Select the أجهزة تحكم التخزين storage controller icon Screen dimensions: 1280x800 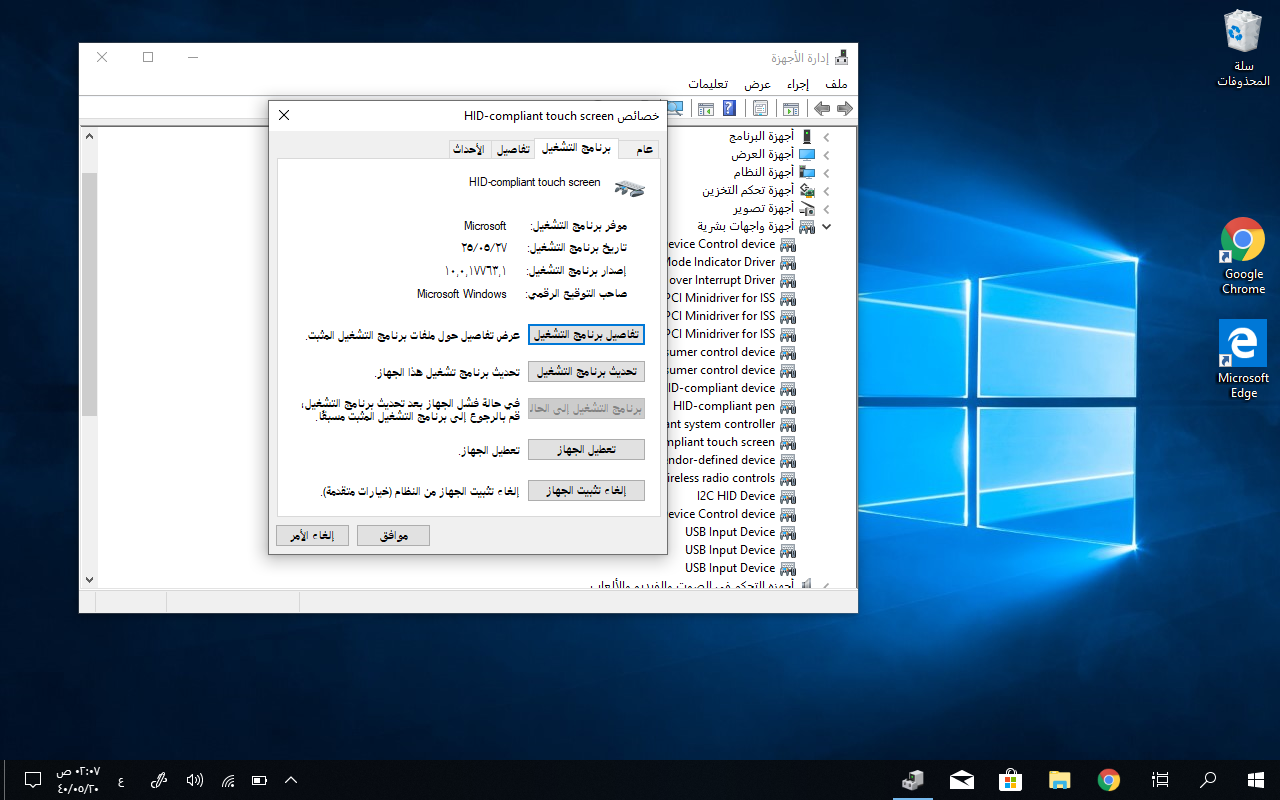click(807, 190)
